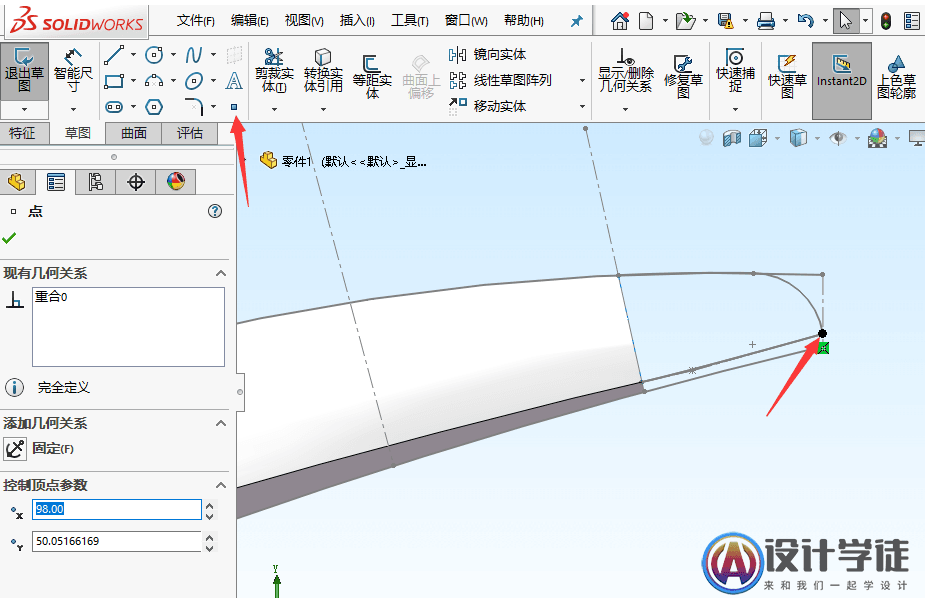Viewport: 925px width, 598px height.
Task: Collapse the 添加几何关系 section
Action: point(221,423)
